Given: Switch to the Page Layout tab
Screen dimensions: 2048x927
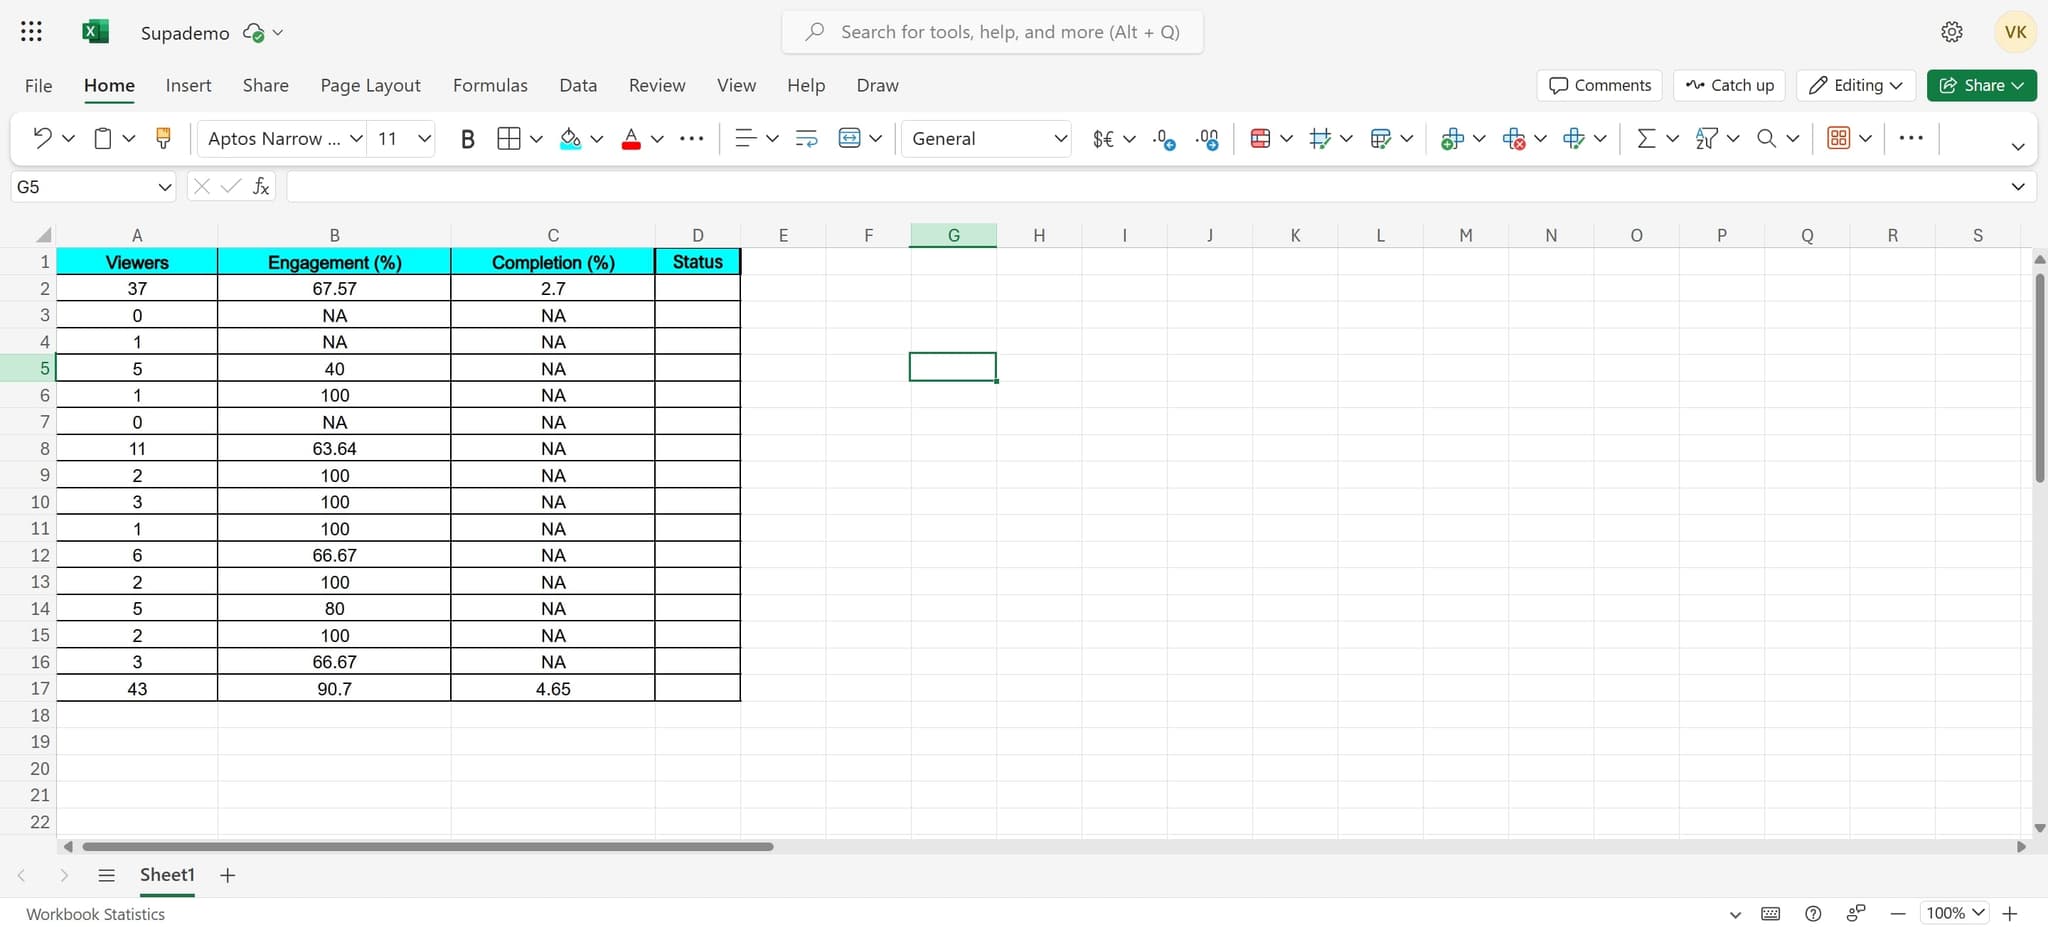Looking at the screenshot, I should (x=370, y=85).
